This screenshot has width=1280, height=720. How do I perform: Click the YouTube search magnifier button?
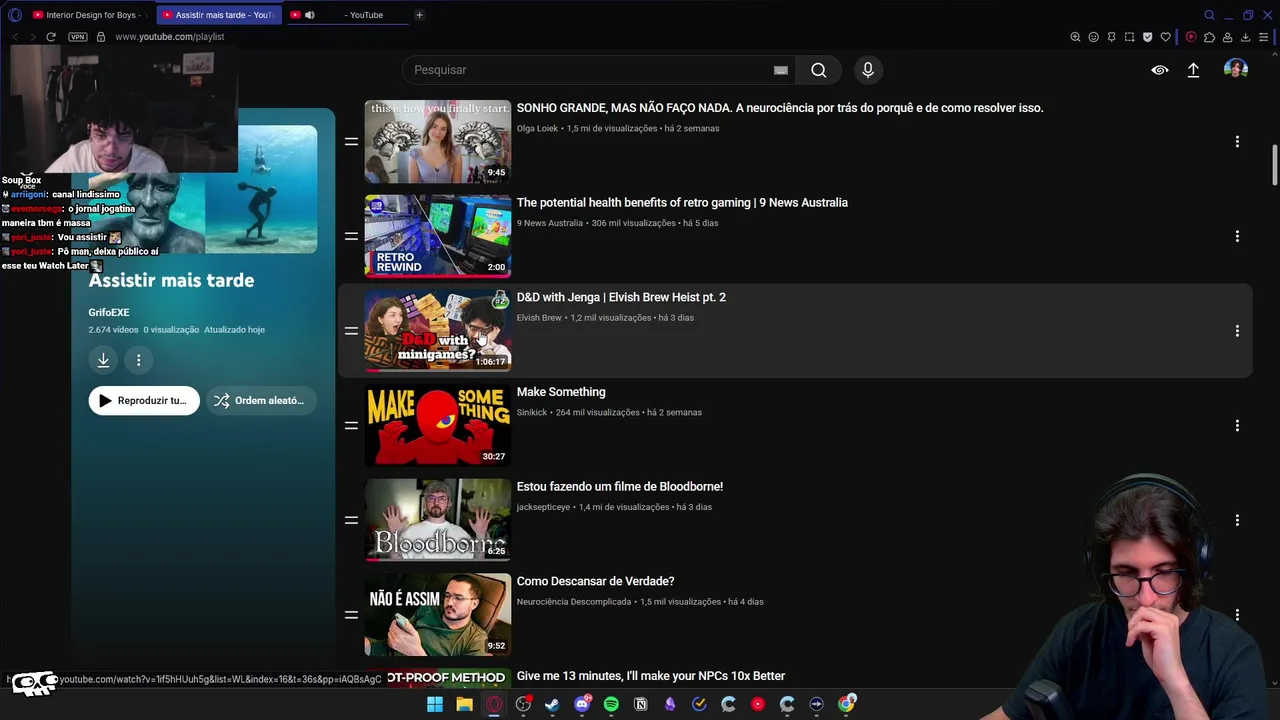click(819, 70)
